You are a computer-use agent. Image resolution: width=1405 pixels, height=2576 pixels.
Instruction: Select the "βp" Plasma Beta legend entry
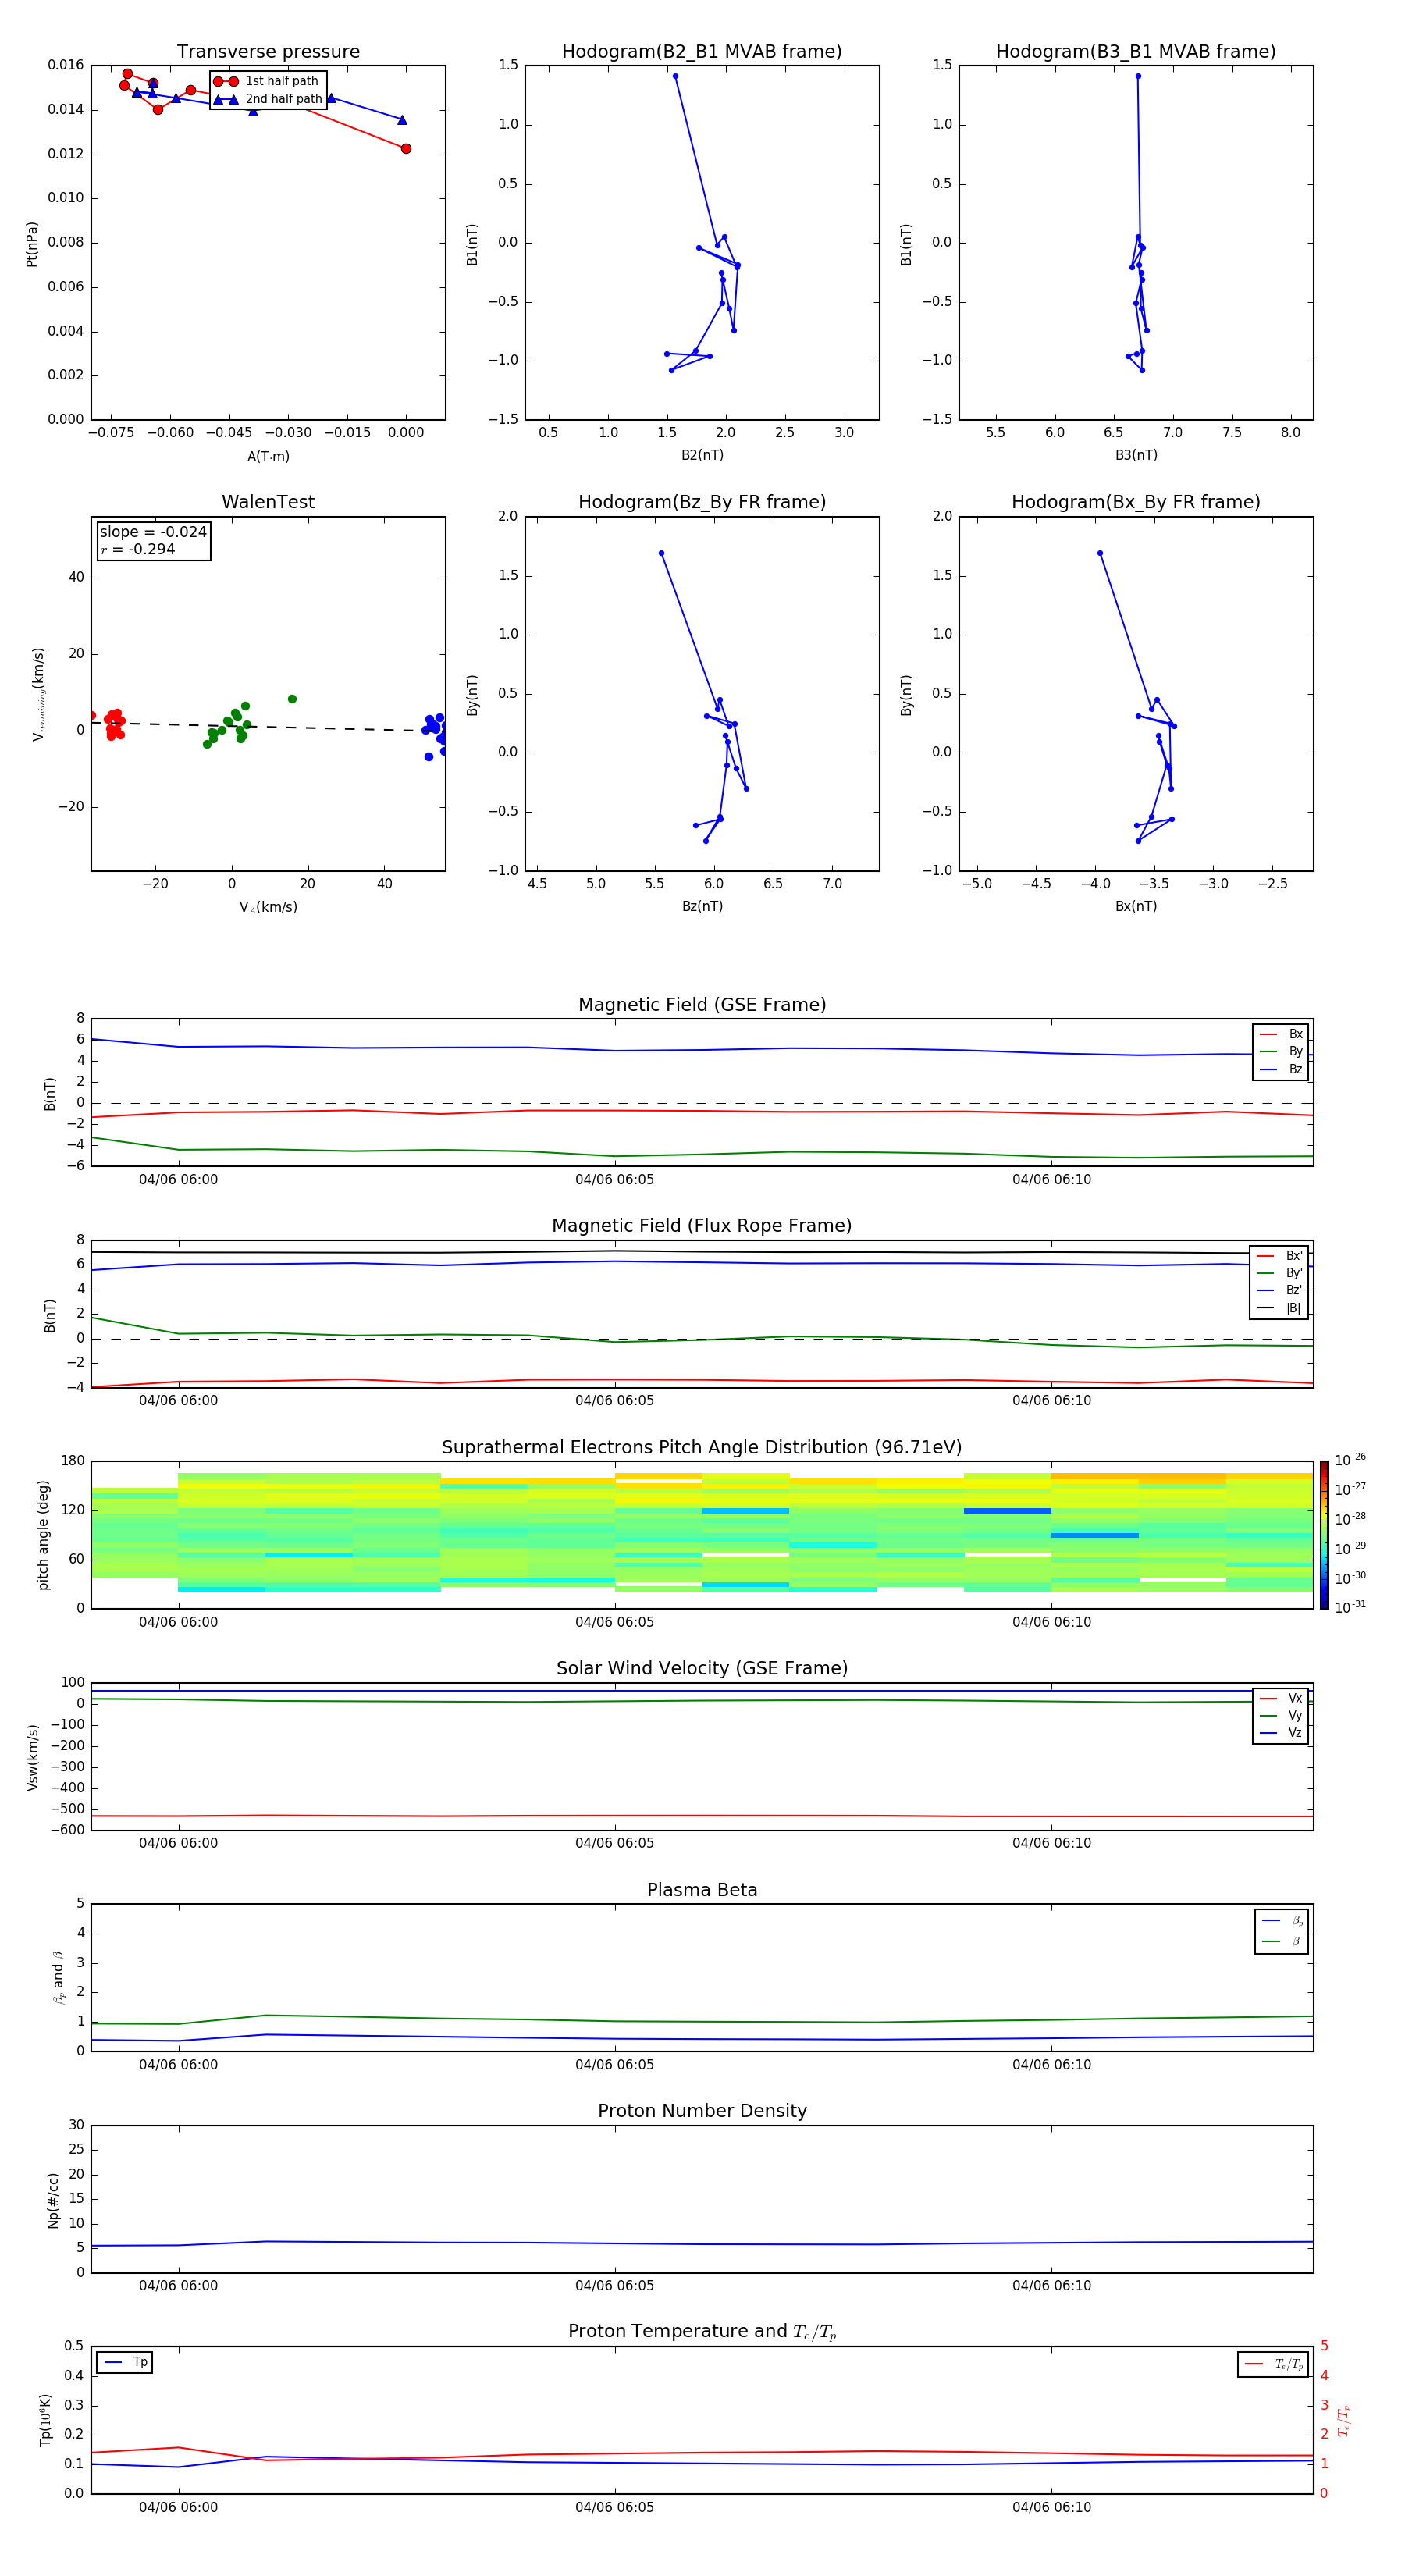click(x=1282, y=1921)
